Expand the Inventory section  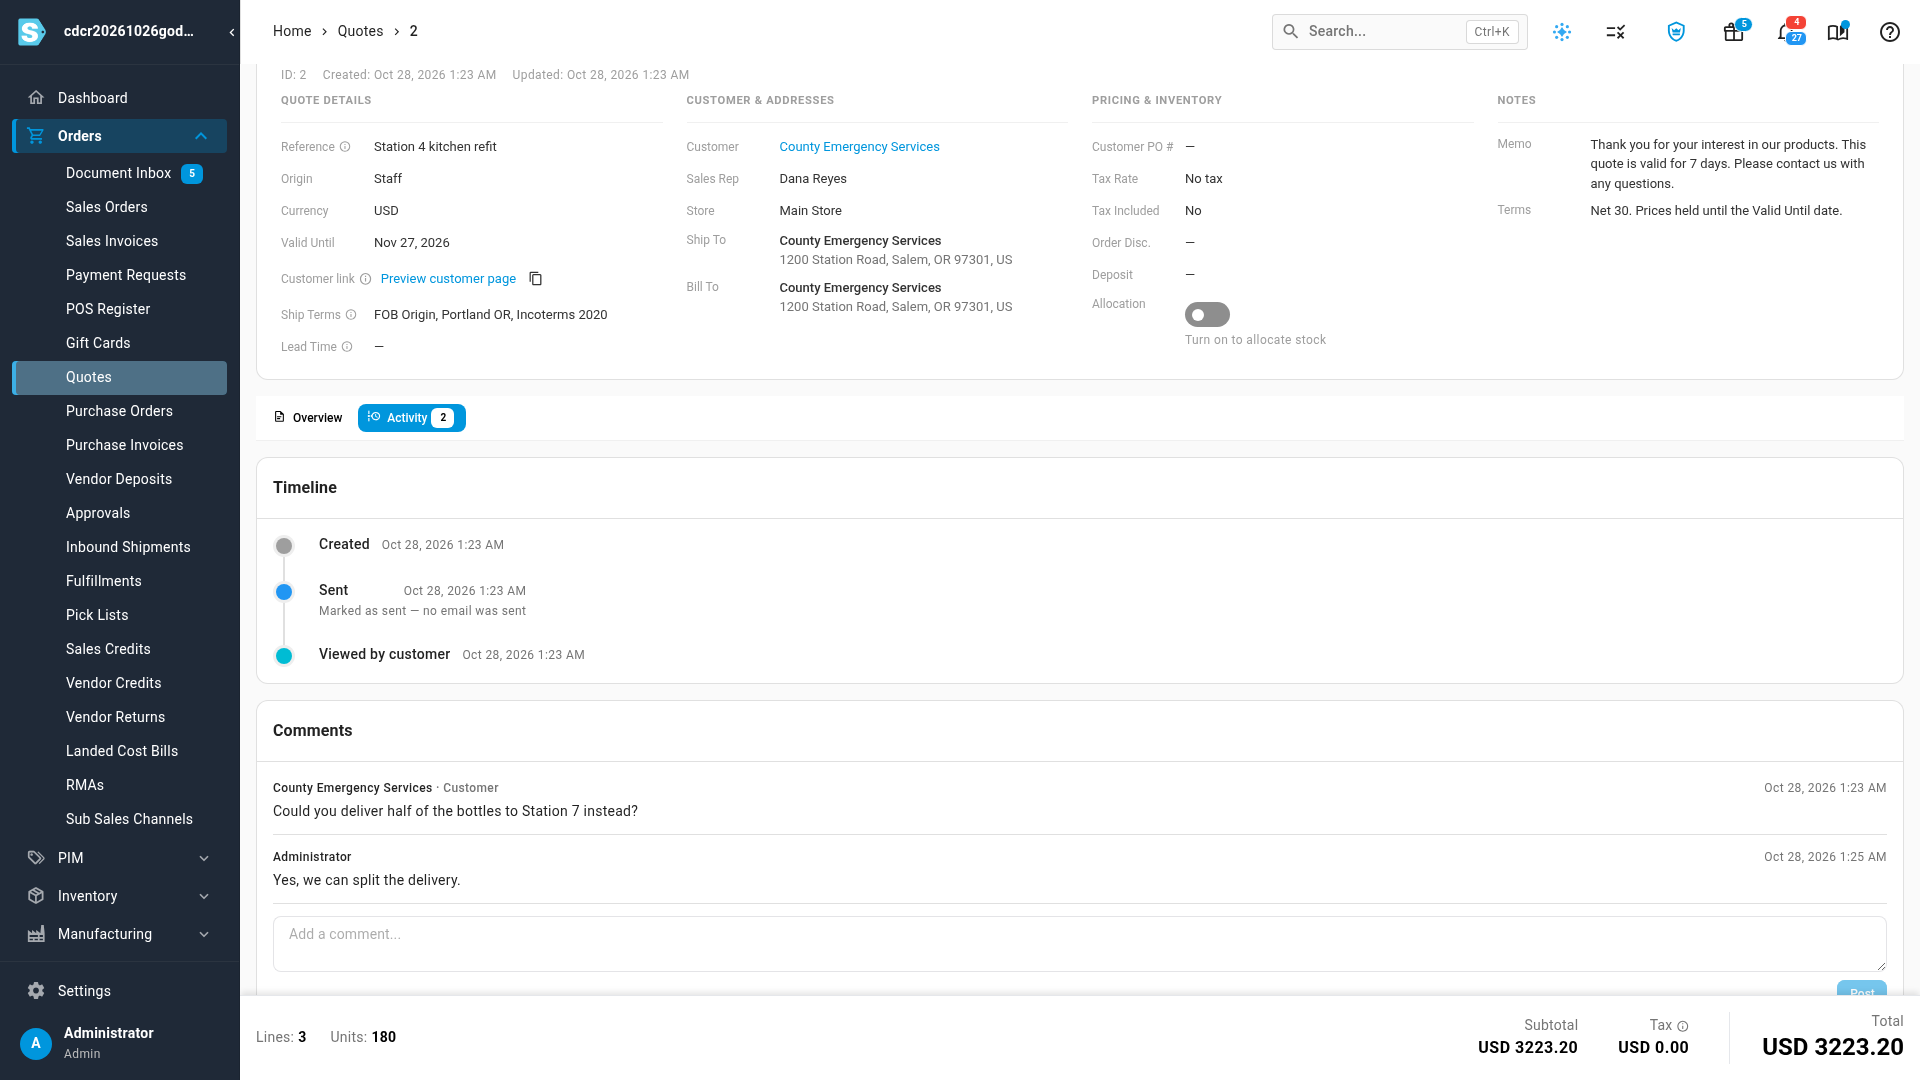click(x=204, y=896)
